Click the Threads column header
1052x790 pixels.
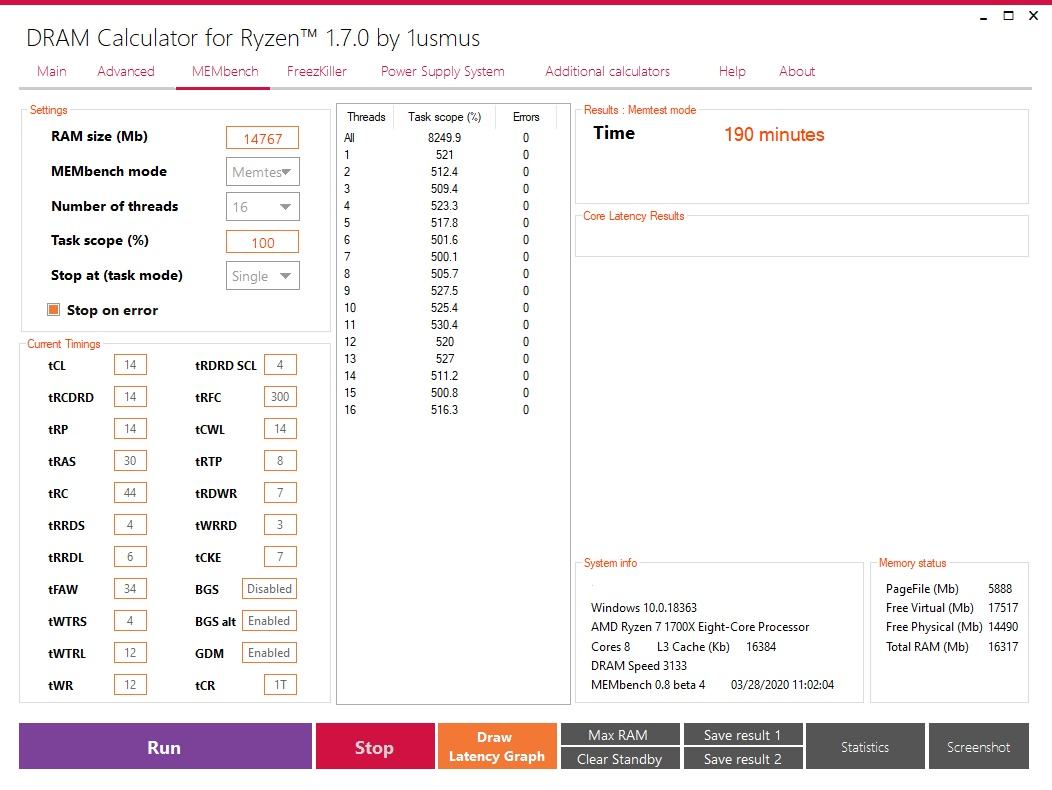coord(366,117)
